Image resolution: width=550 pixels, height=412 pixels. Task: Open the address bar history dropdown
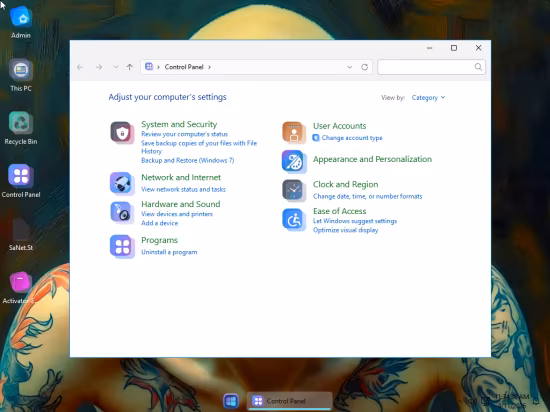point(349,67)
